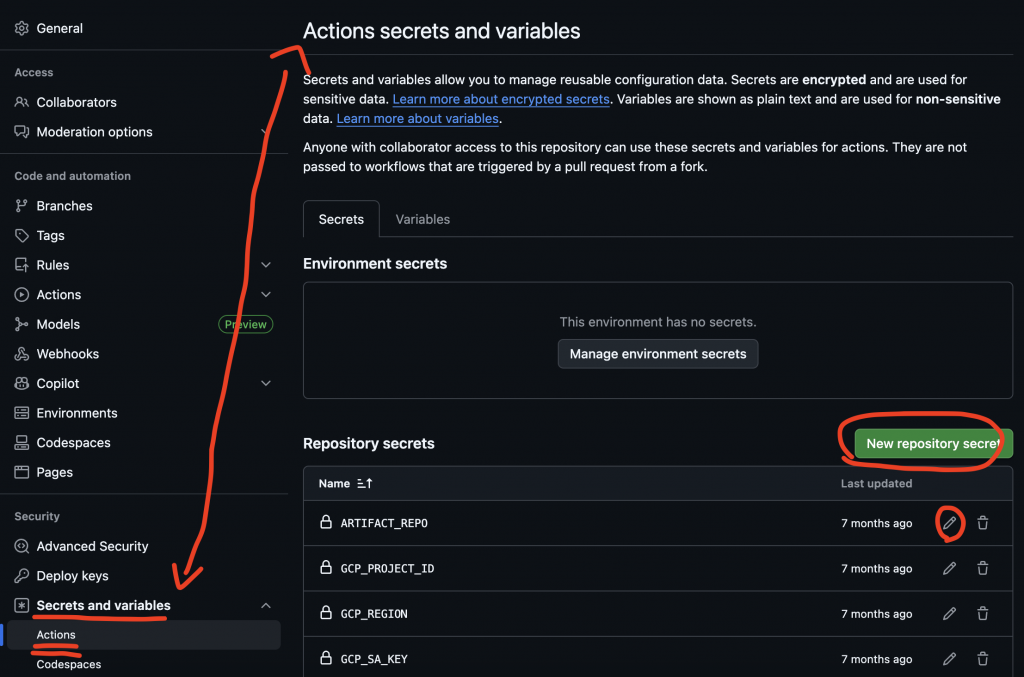
Task: Click the pencil edit icon for ARTIFACT_REPO
Action: 949,523
